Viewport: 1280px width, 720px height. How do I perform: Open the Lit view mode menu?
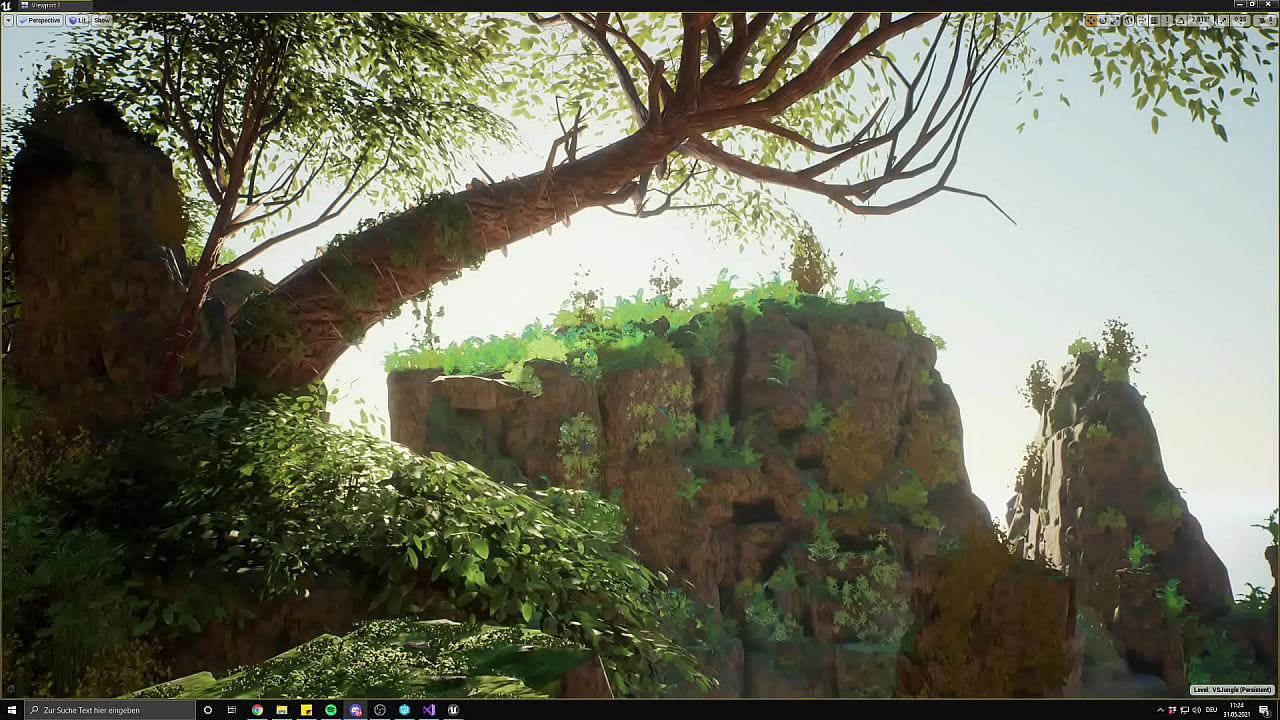tap(78, 20)
